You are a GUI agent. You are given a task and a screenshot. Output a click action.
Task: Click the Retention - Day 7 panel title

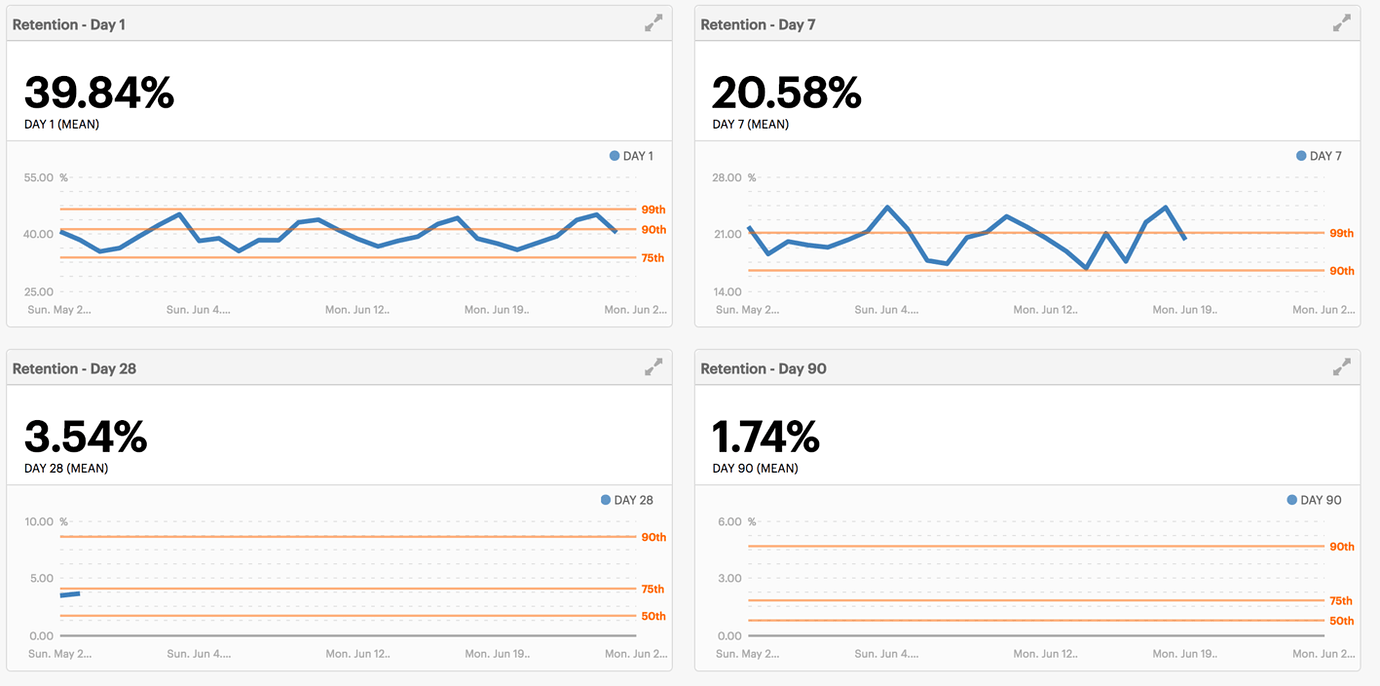point(758,24)
